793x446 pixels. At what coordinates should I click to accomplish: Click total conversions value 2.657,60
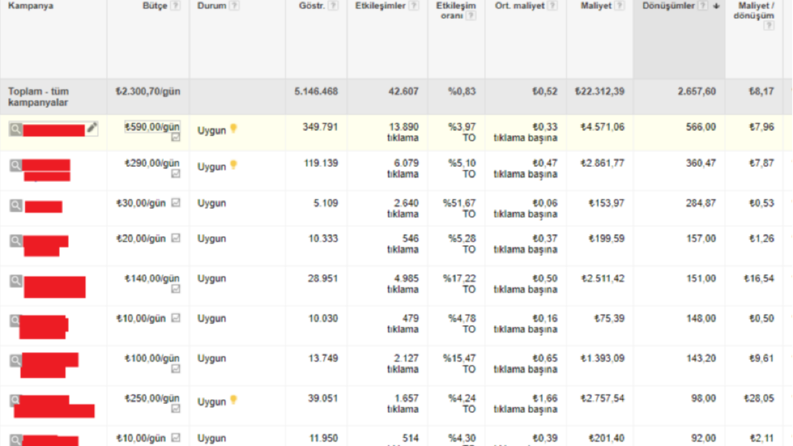click(x=697, y=92)
